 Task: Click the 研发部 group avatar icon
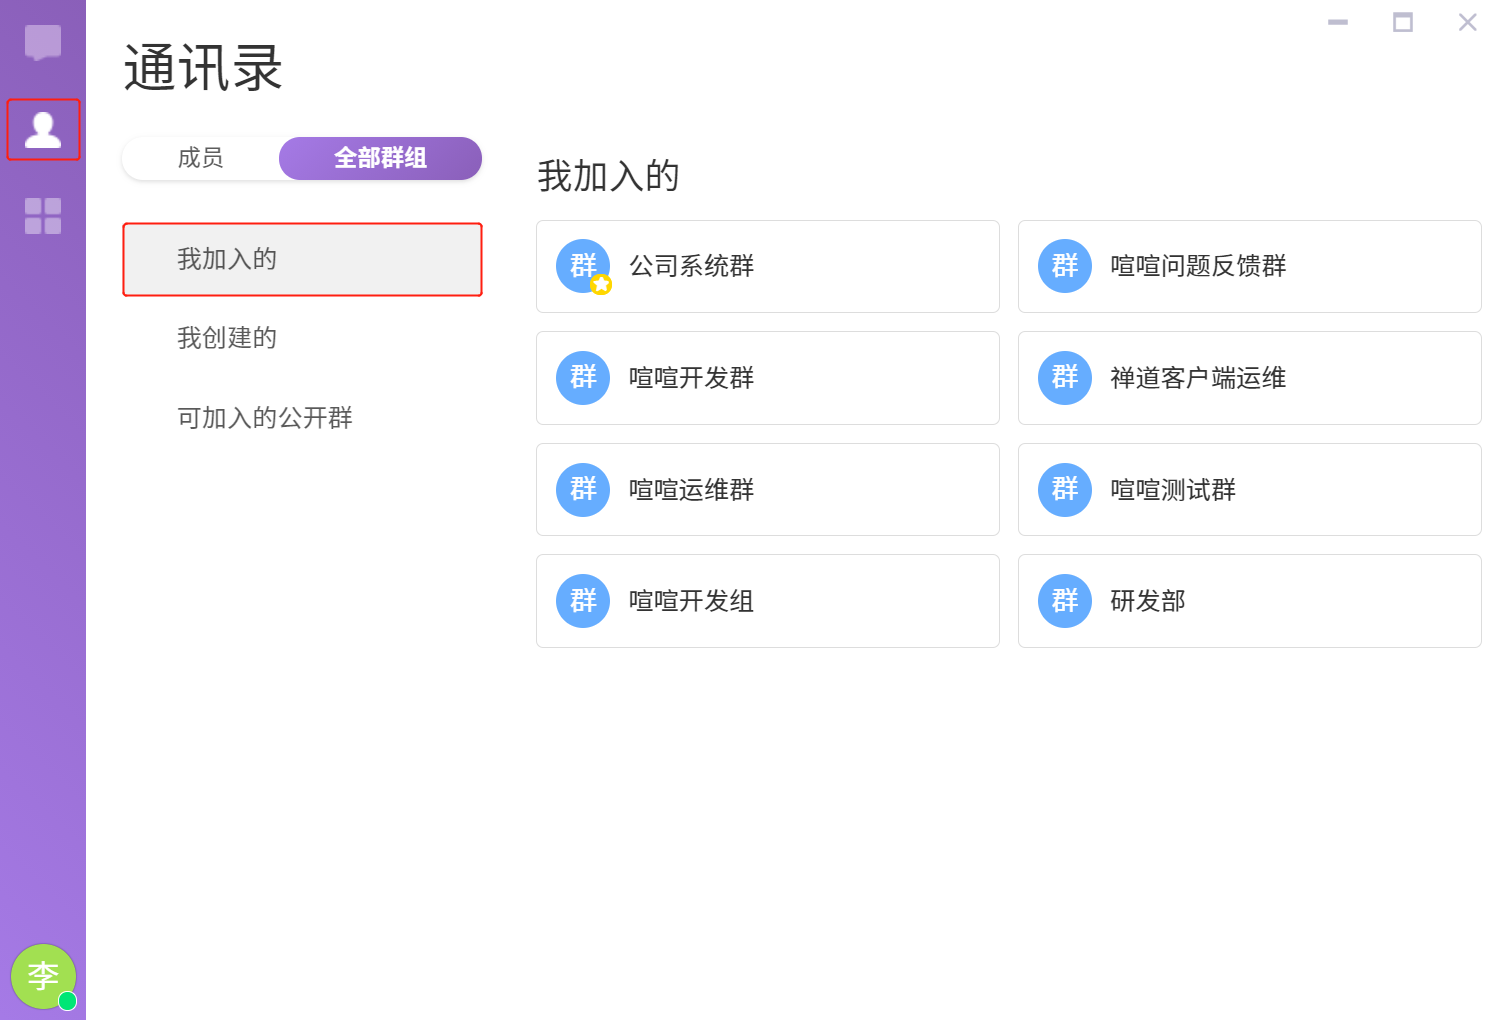tap(1065, 601)
